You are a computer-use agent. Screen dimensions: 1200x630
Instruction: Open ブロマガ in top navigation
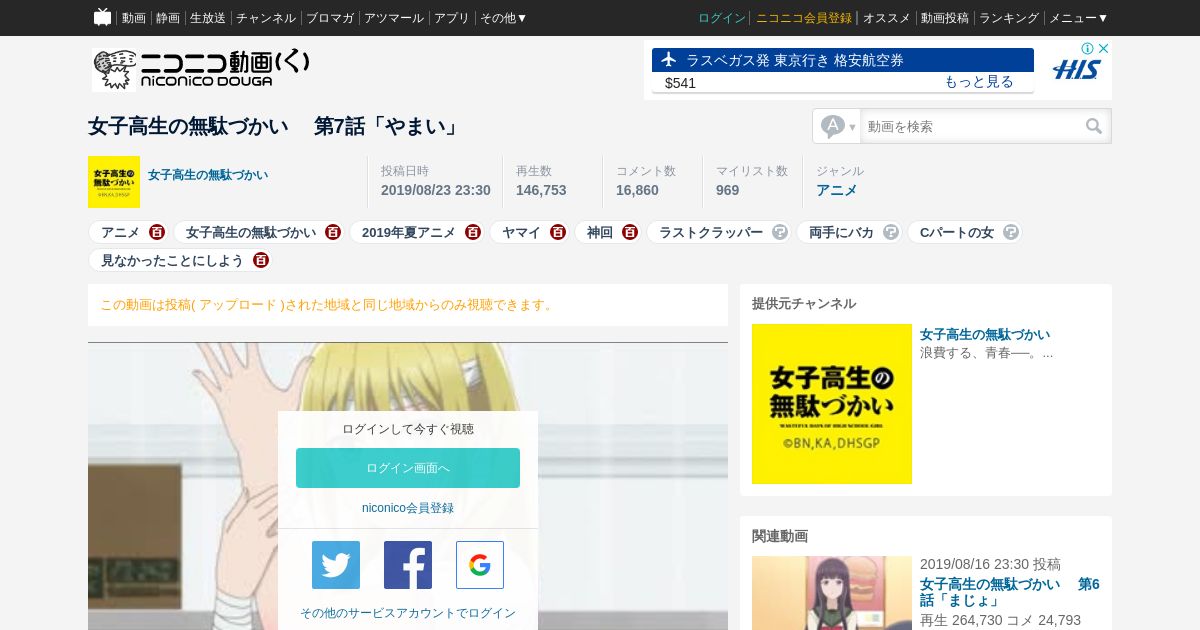[x=330, y=18]
